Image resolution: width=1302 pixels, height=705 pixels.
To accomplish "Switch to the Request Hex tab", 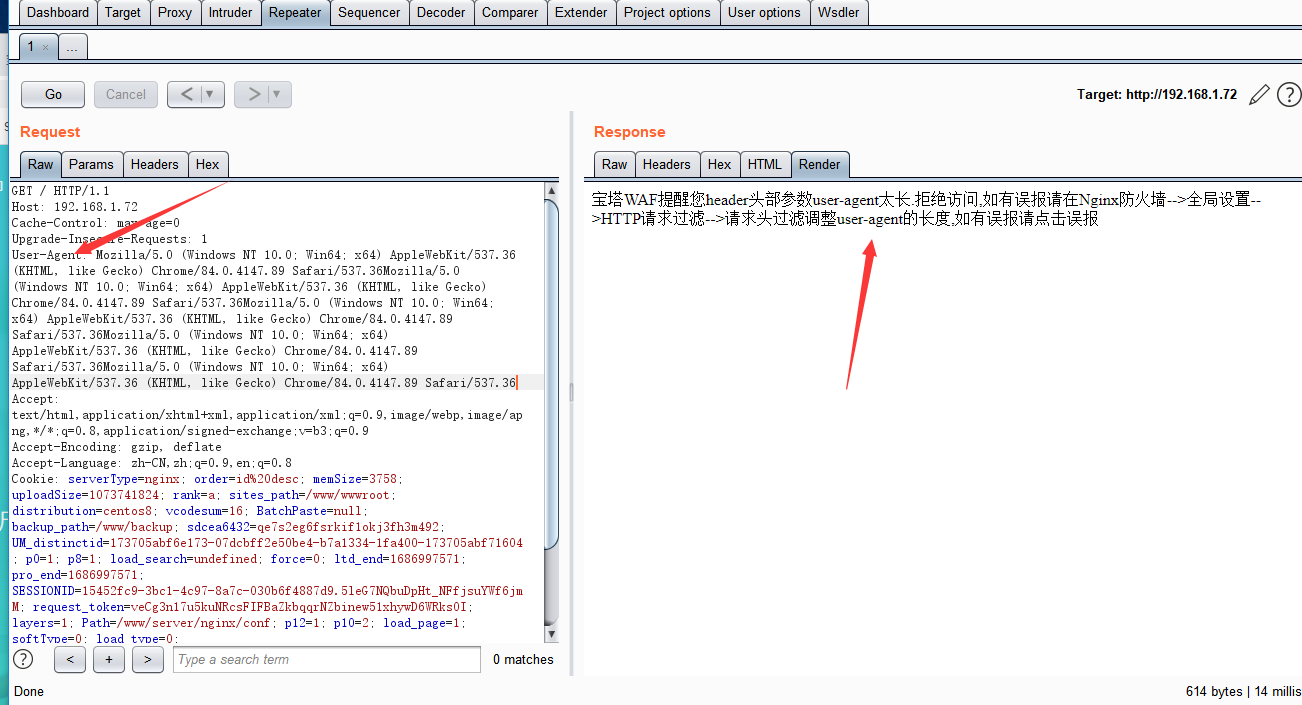I will pyautogui.click(x=208, y=165).
